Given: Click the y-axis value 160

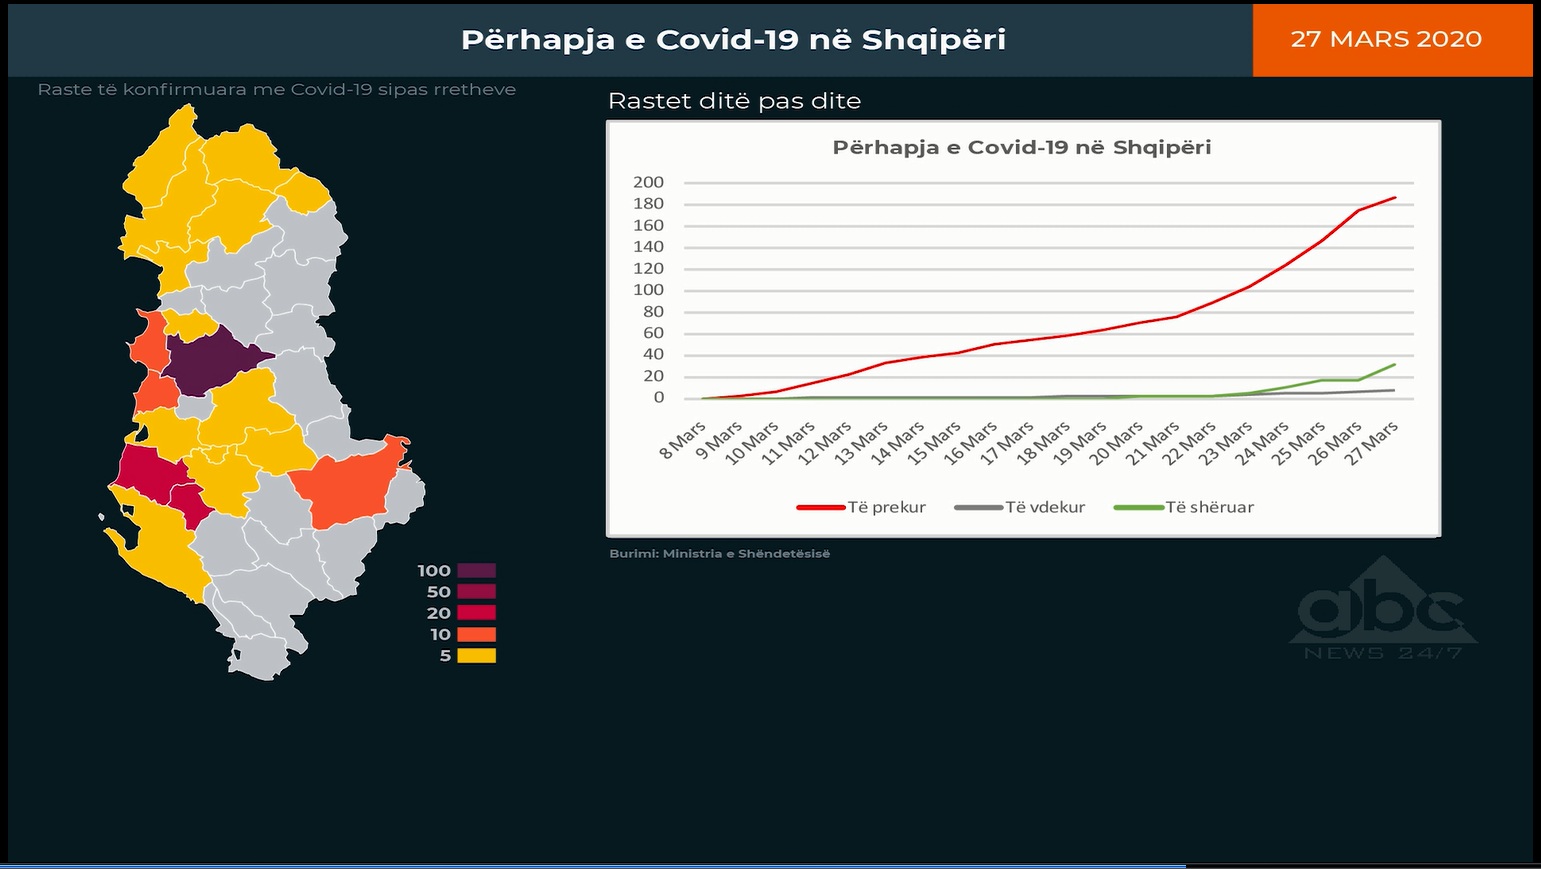Looking at the screenshot, I should click(x=648, y=225).
